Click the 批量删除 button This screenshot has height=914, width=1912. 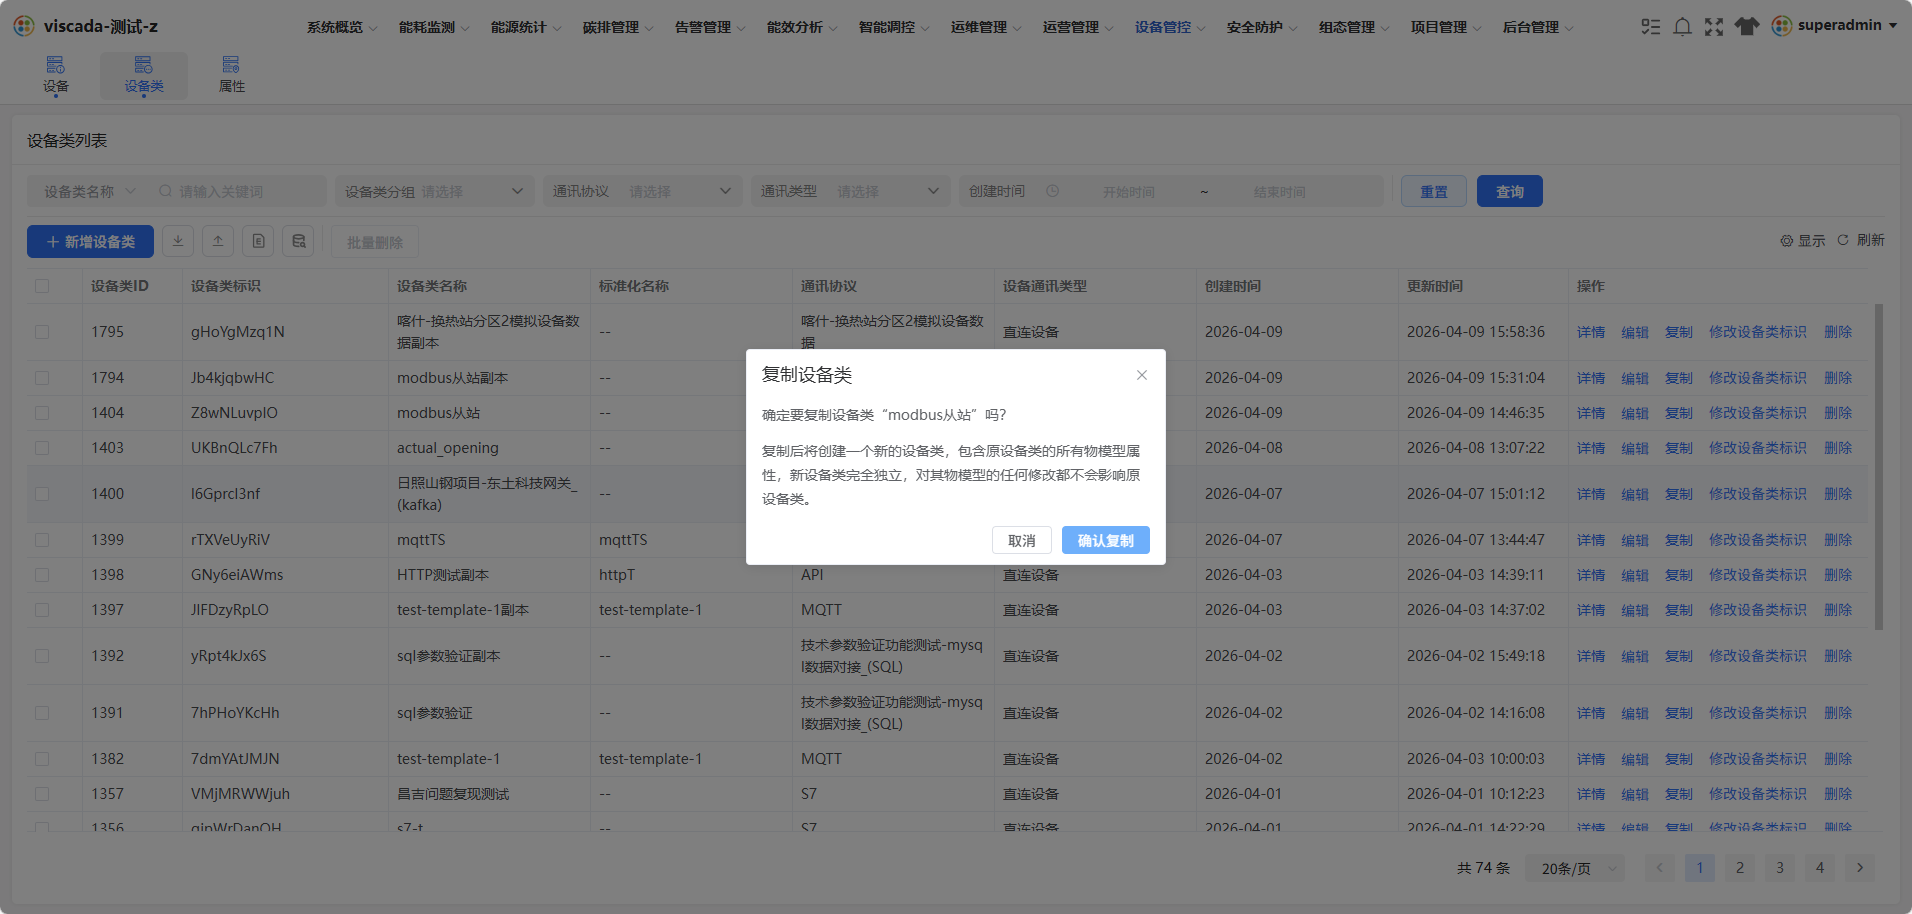(375, 242)
